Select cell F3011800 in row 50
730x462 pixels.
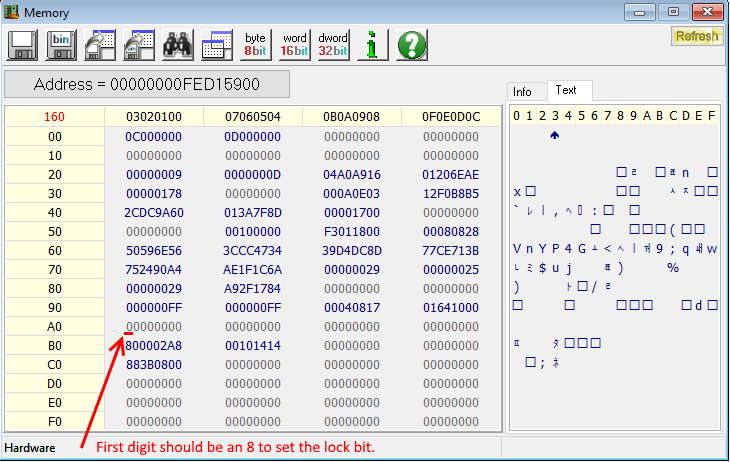click(352, 231)
